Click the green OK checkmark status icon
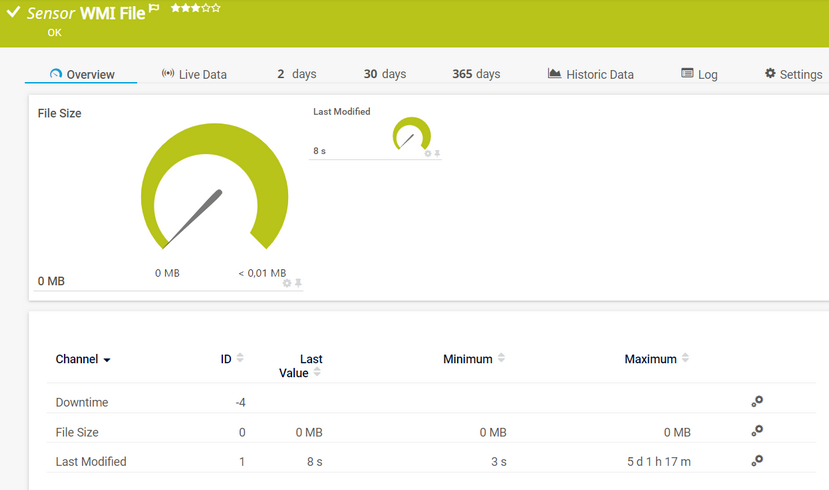829x490 pixels. 13,12
